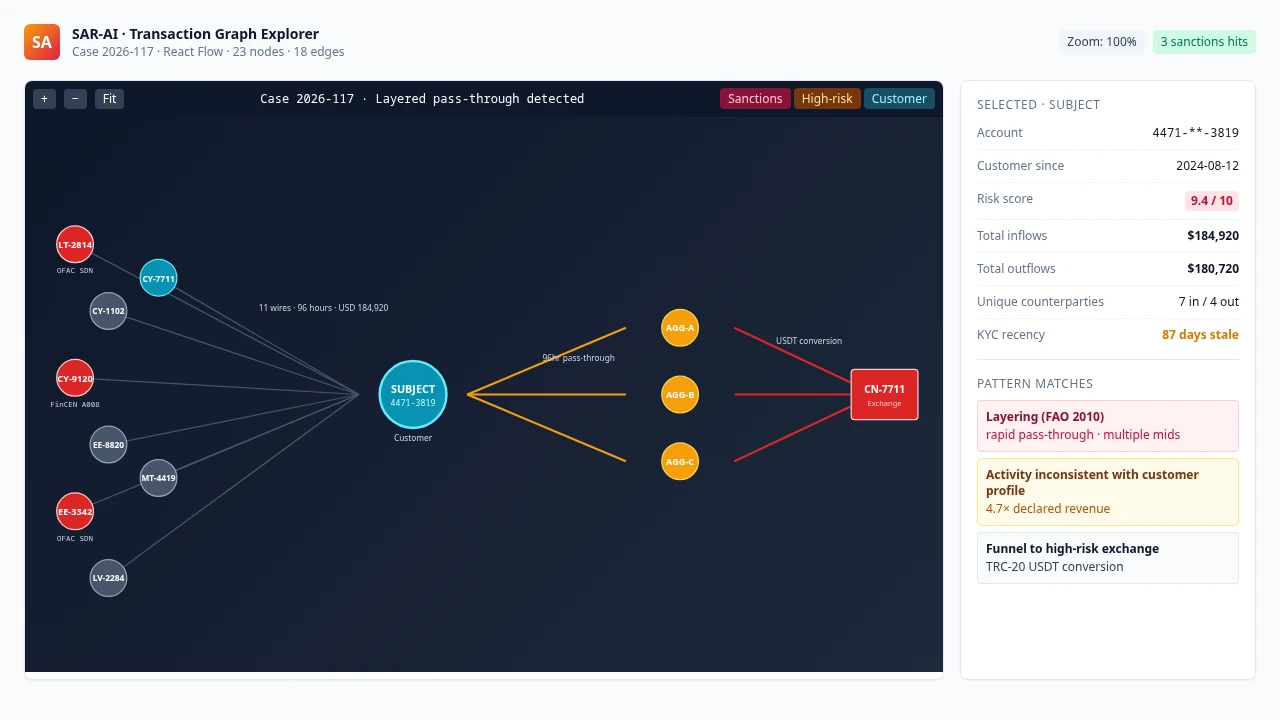
Task: Open the Funnel to high-risk exchange card
Action: (x=1108, y=558)
